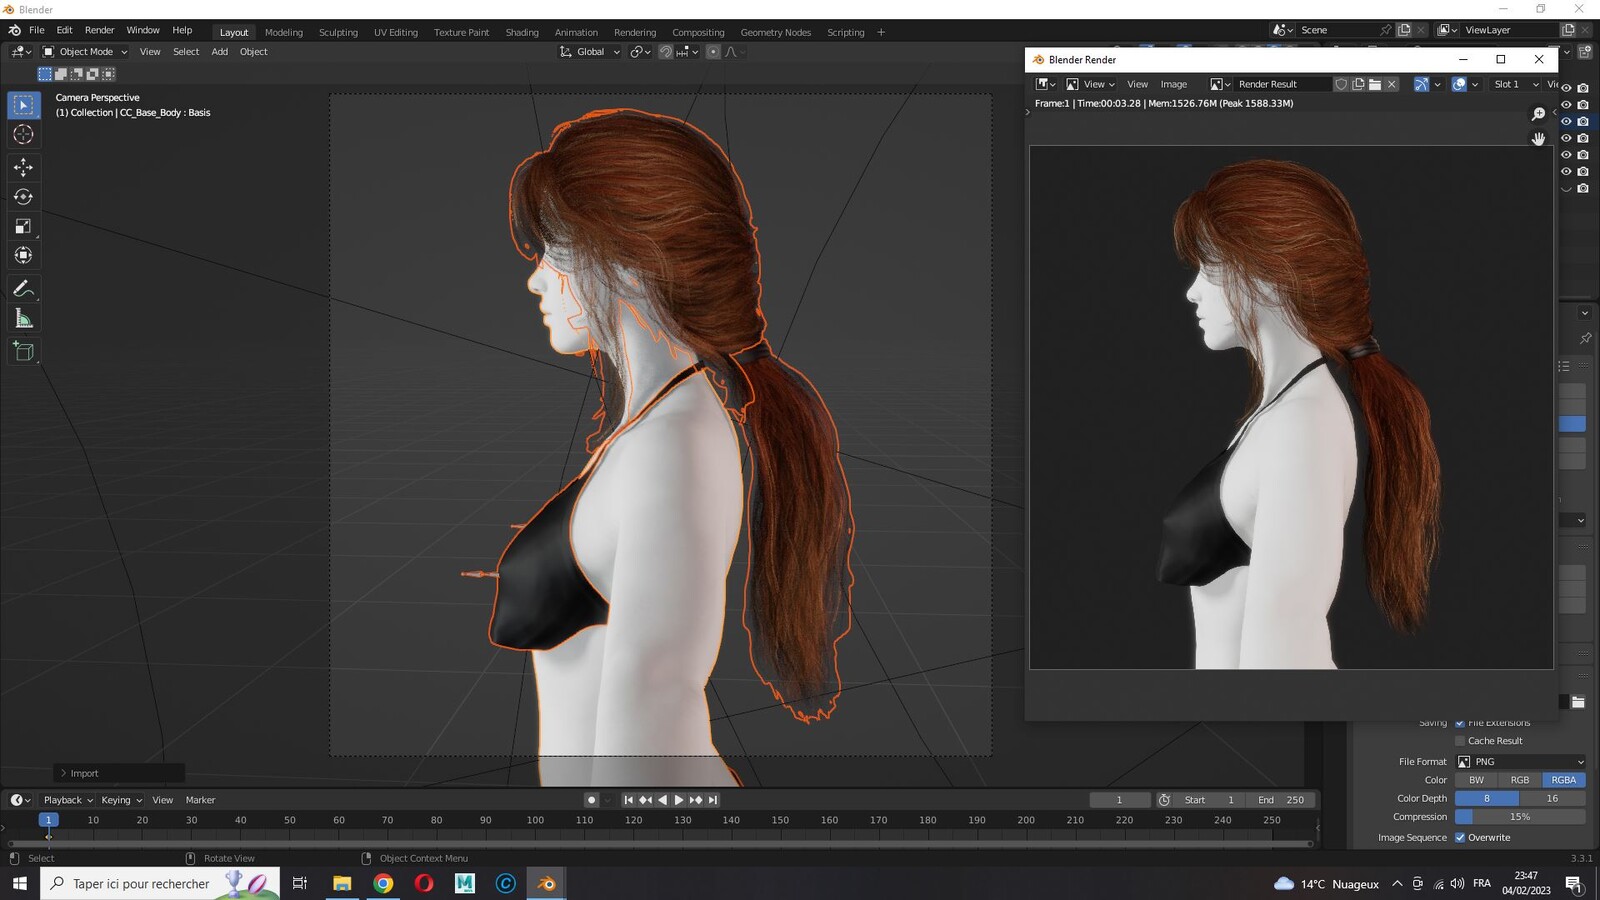
Task: Toggle the Overwrite checkbox
Action: pyautogui.click(x=1460, y=838)
